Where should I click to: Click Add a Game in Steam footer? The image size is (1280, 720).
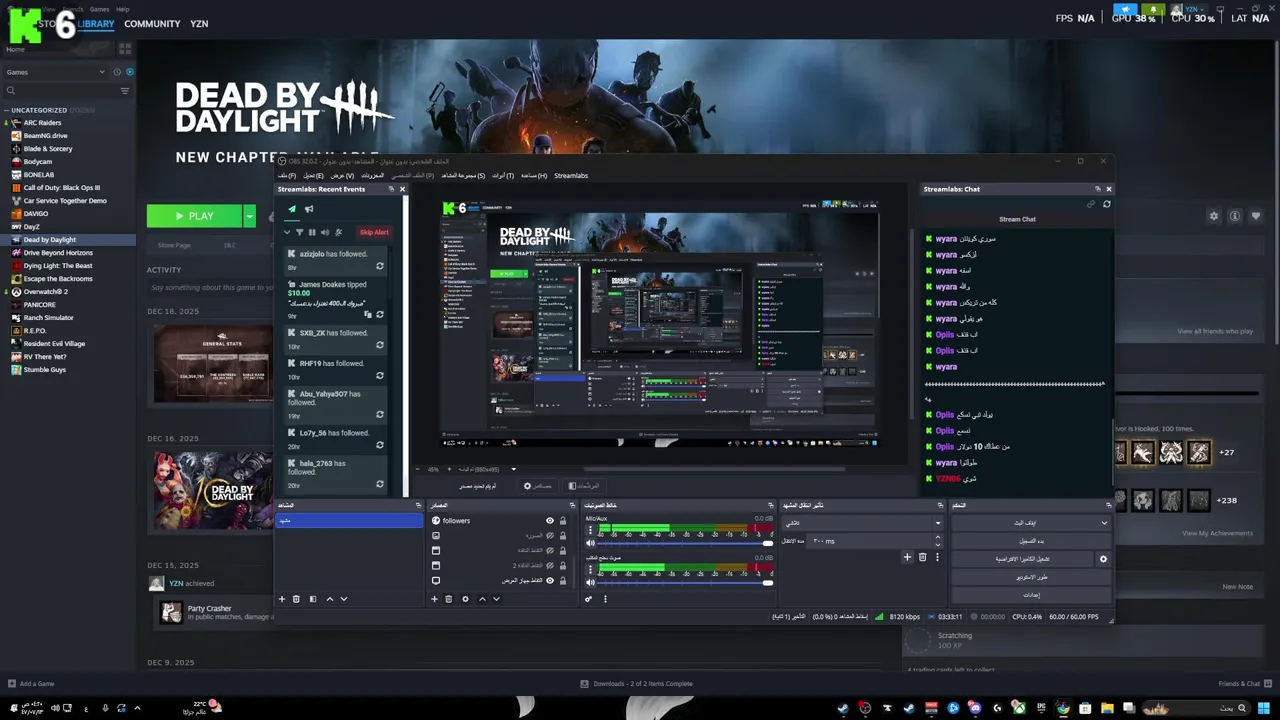click(x=31, y=684)
